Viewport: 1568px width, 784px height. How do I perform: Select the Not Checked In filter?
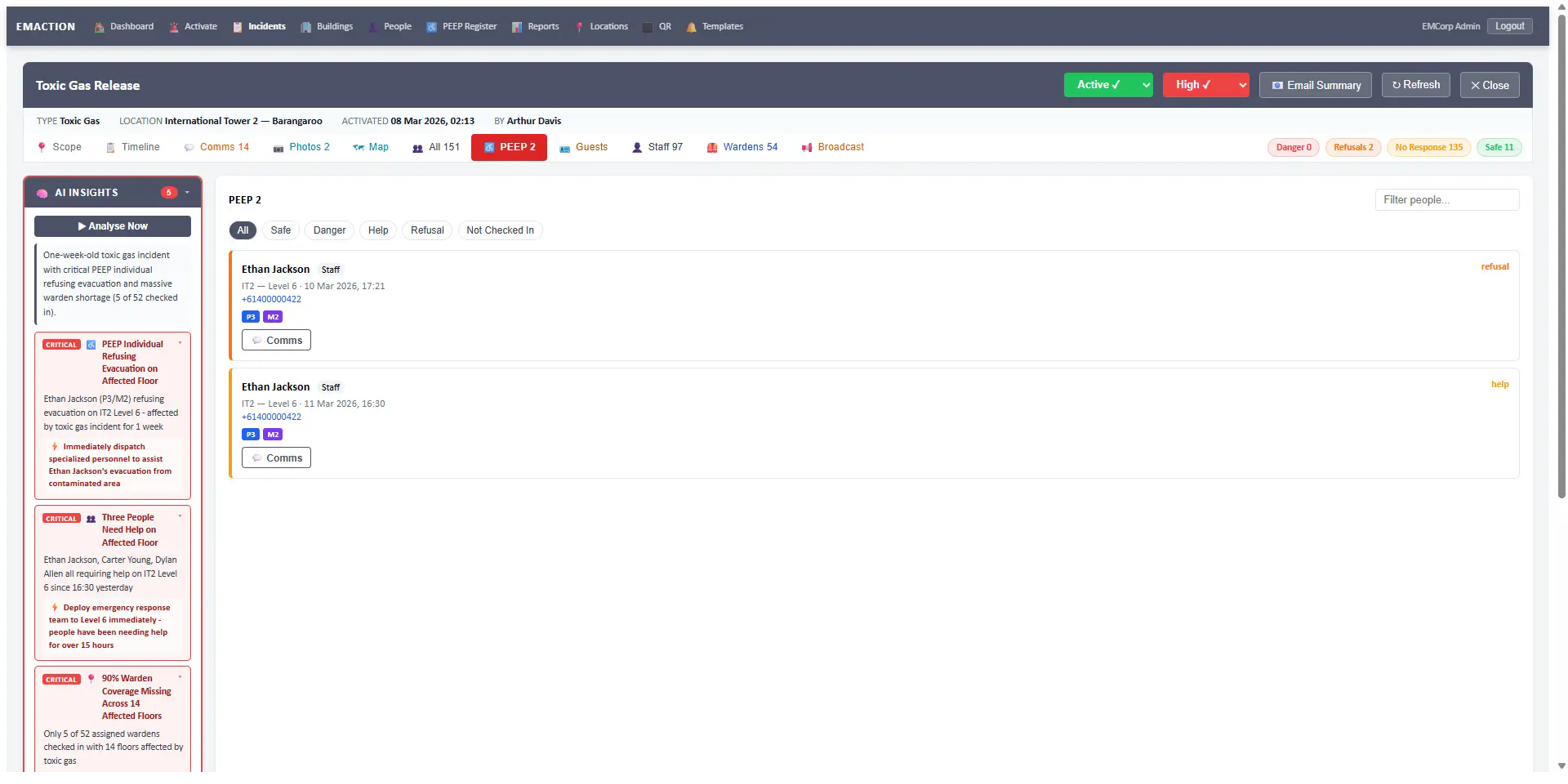(x=500, y=230)
